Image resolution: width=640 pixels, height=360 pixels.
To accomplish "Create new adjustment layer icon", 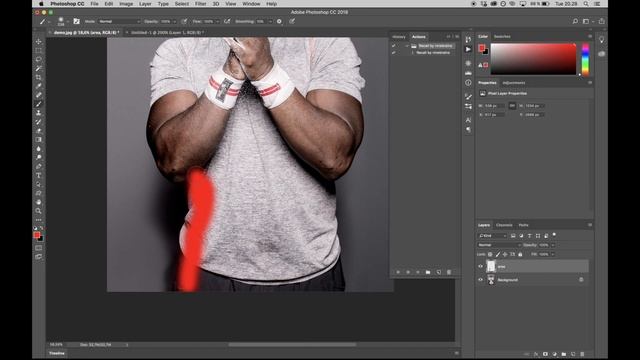I will coord(554,354).
